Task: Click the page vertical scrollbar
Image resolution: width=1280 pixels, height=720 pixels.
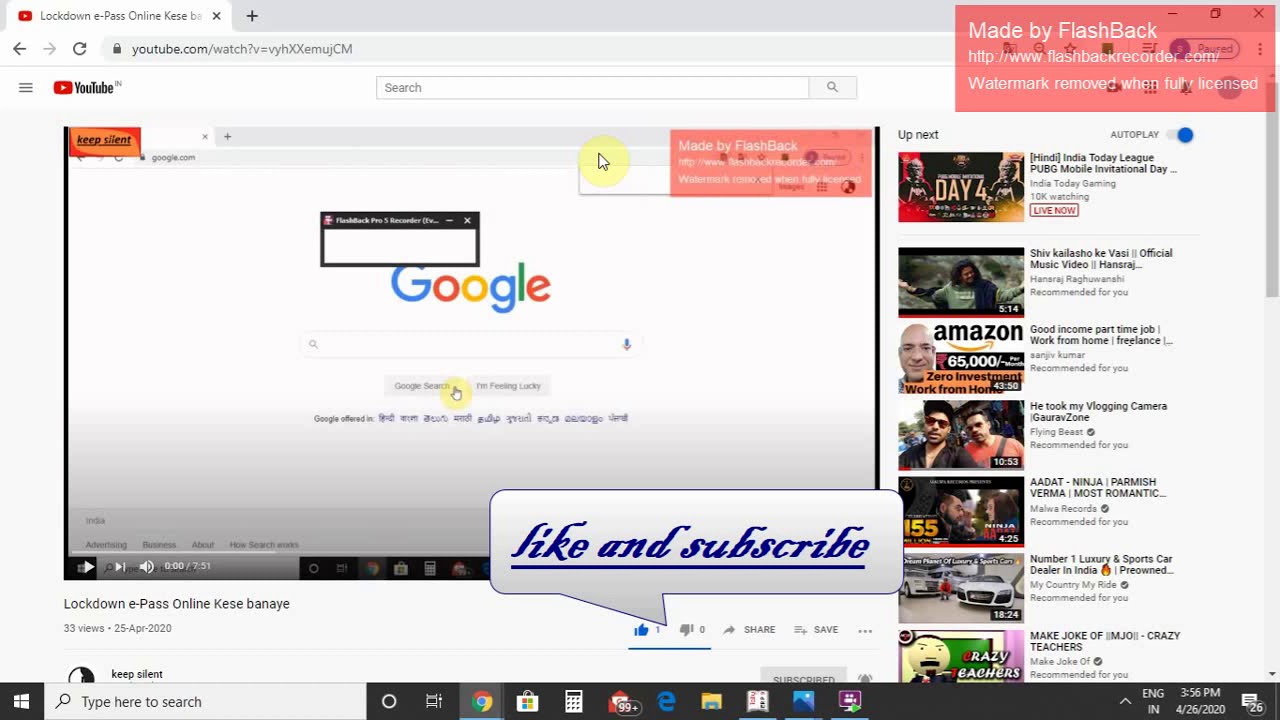Action: point(1272,190)
